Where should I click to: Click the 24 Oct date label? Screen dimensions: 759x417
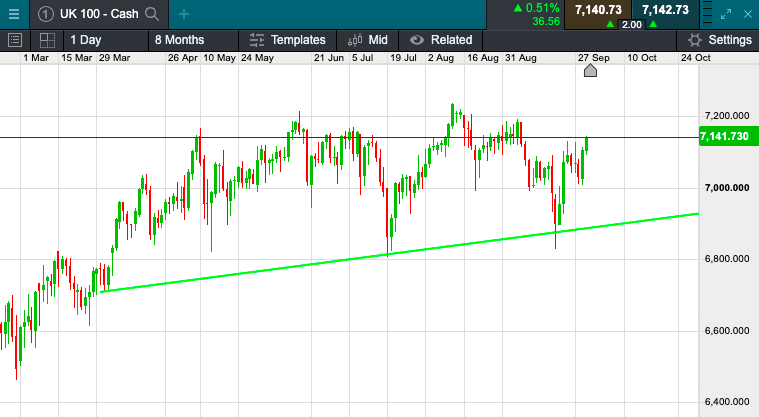pos(696,58)
